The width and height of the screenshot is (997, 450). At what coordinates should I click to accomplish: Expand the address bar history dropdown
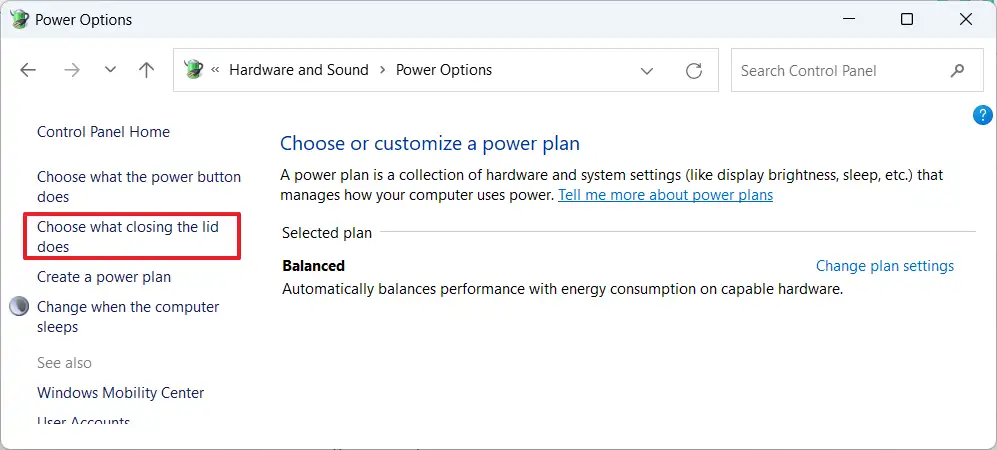pyautogui.click(x=647, y=71)
